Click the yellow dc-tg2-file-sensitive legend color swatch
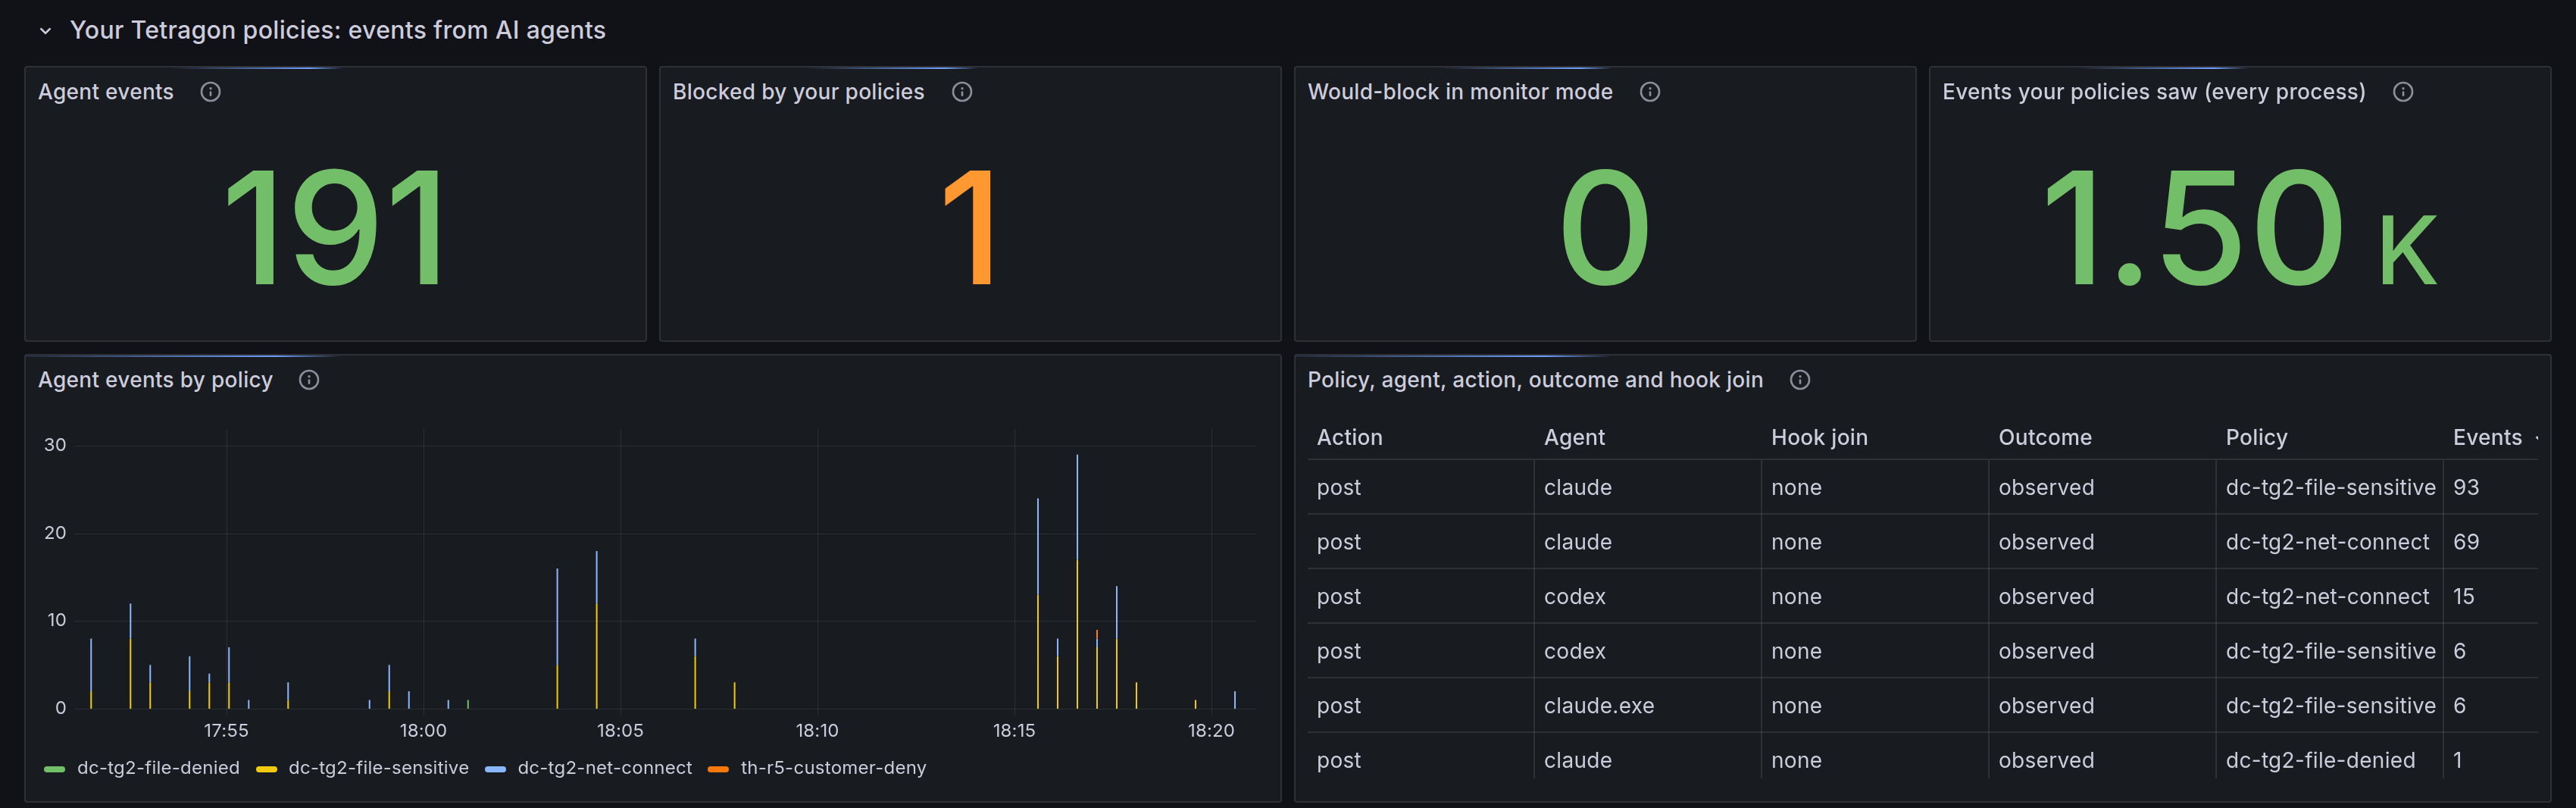2576x808 pixels. [266, 769]
